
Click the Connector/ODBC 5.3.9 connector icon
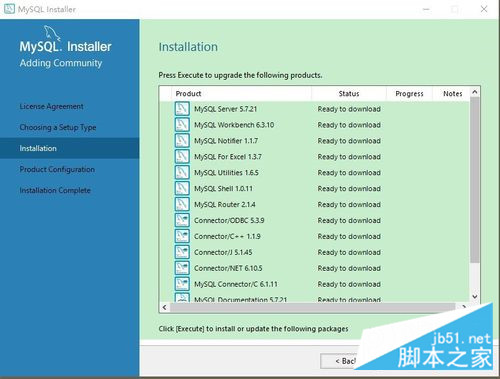click(x=182, y=220)
